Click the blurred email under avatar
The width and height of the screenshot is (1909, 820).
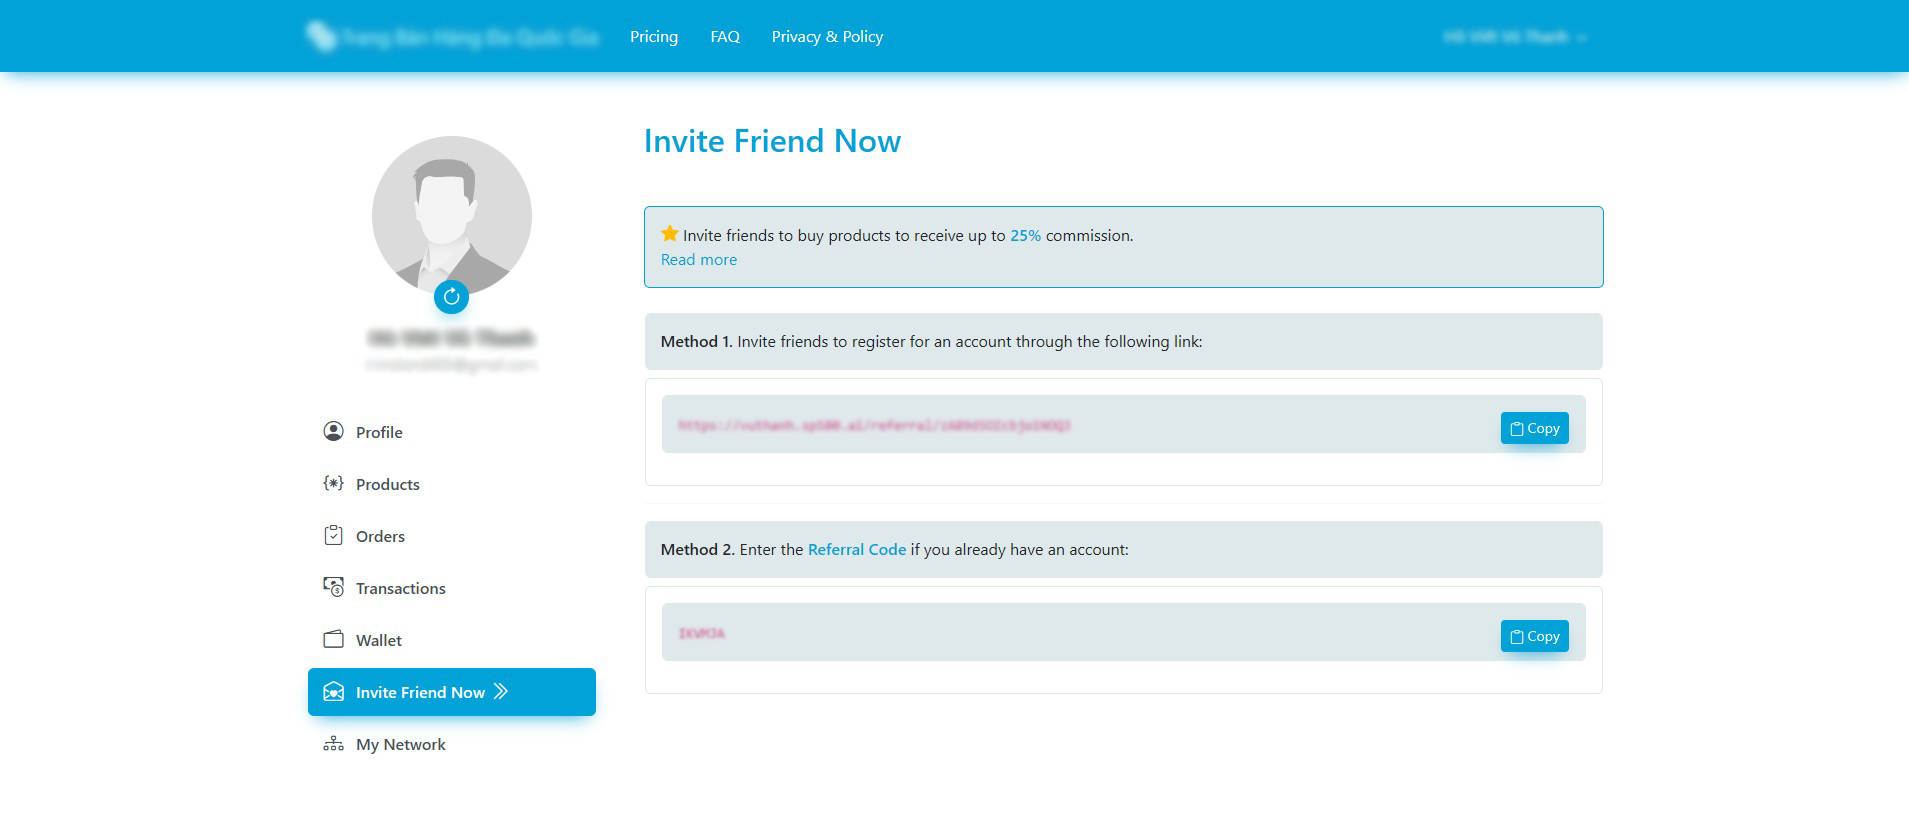(452, 365)
